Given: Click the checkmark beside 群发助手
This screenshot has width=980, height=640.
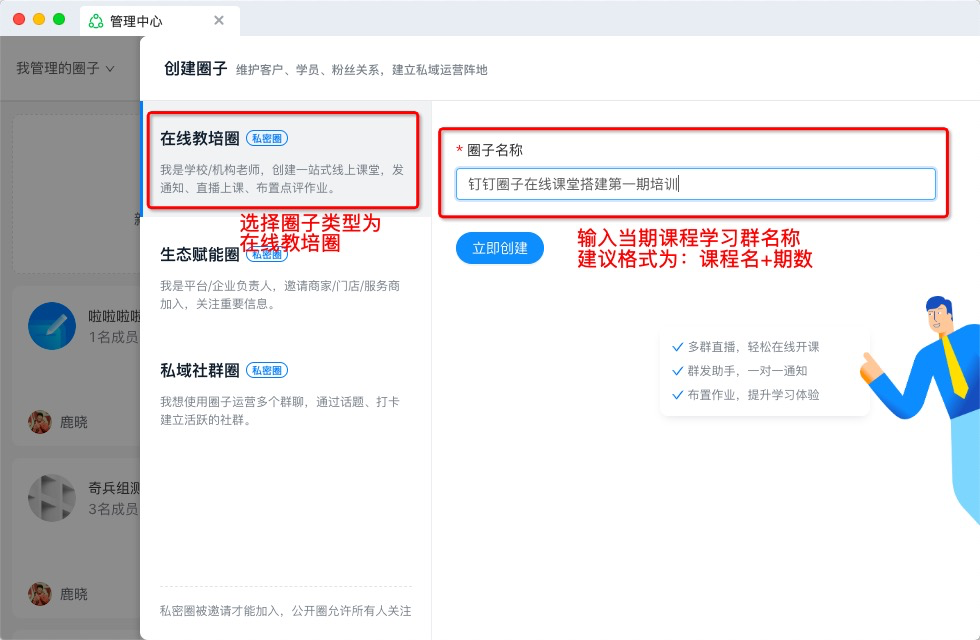Looking at the screenshot, I should tap(677, 371).
